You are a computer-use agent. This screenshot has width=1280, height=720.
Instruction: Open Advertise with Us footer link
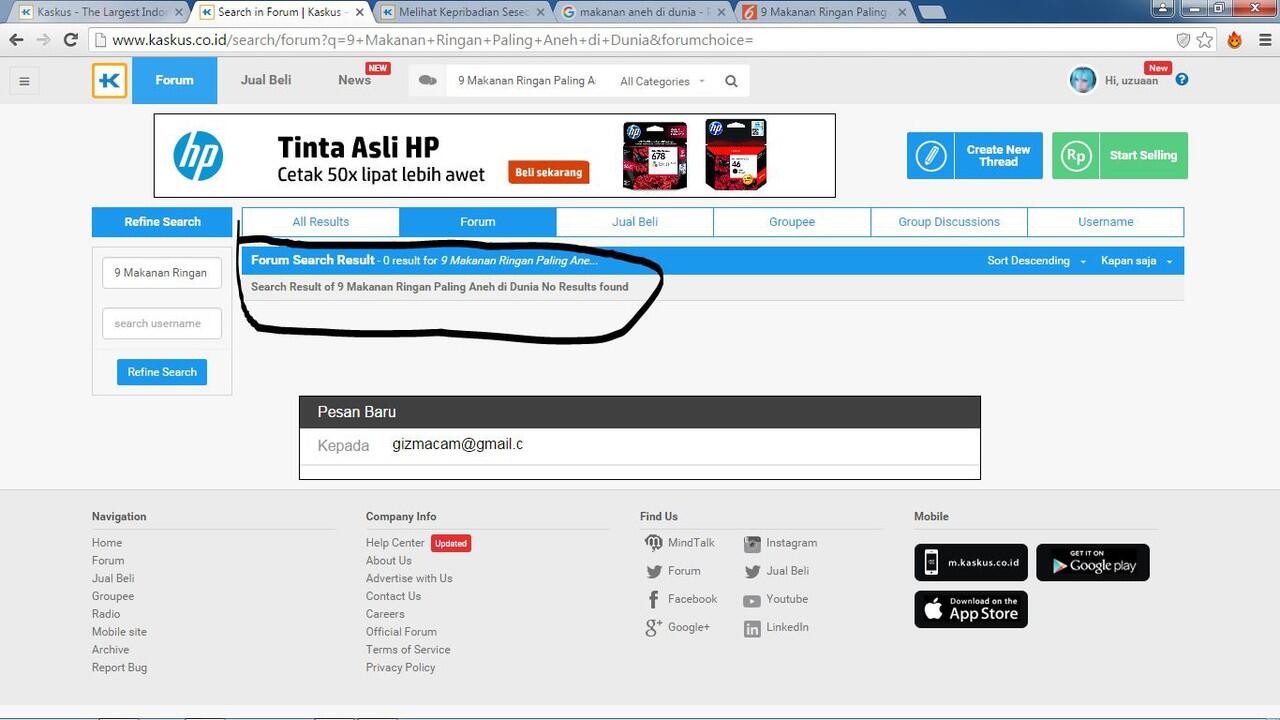pyautogui.click(x=409, y=578)
